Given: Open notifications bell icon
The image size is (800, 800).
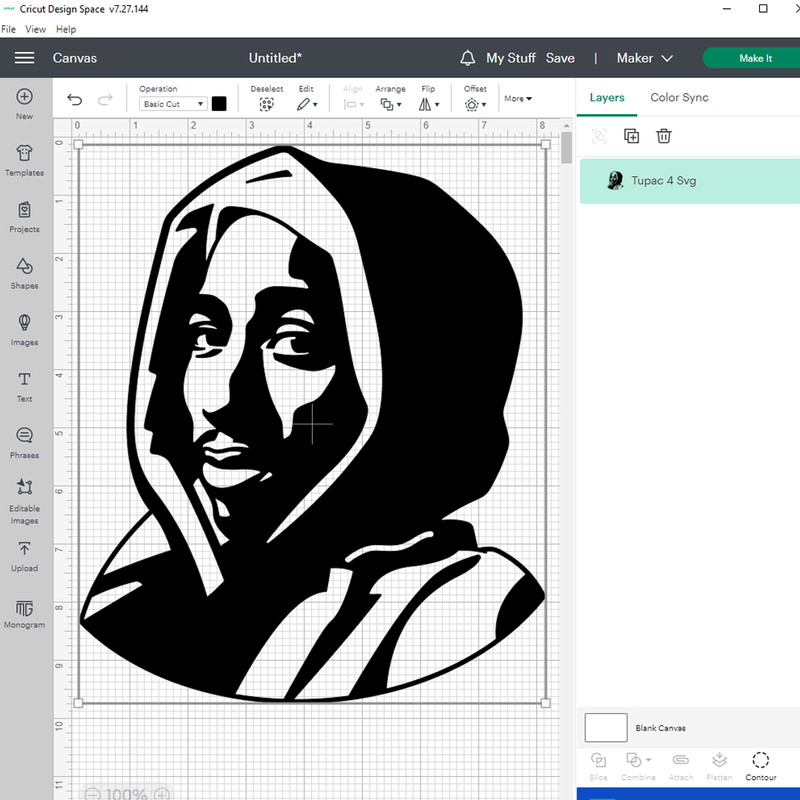Looking at the screenshot, I should point(467,58).
